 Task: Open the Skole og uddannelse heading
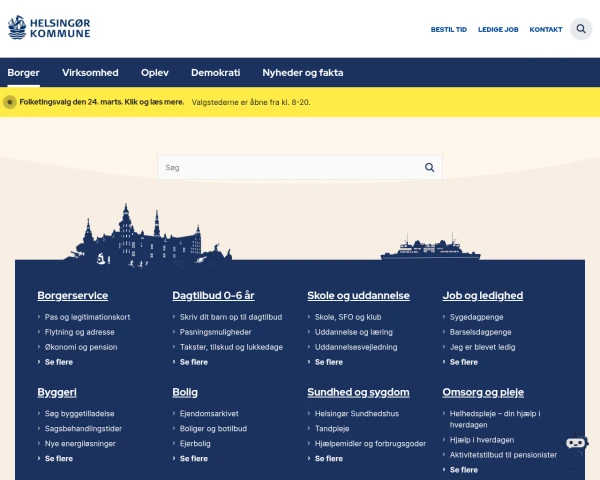pos(359,296)
